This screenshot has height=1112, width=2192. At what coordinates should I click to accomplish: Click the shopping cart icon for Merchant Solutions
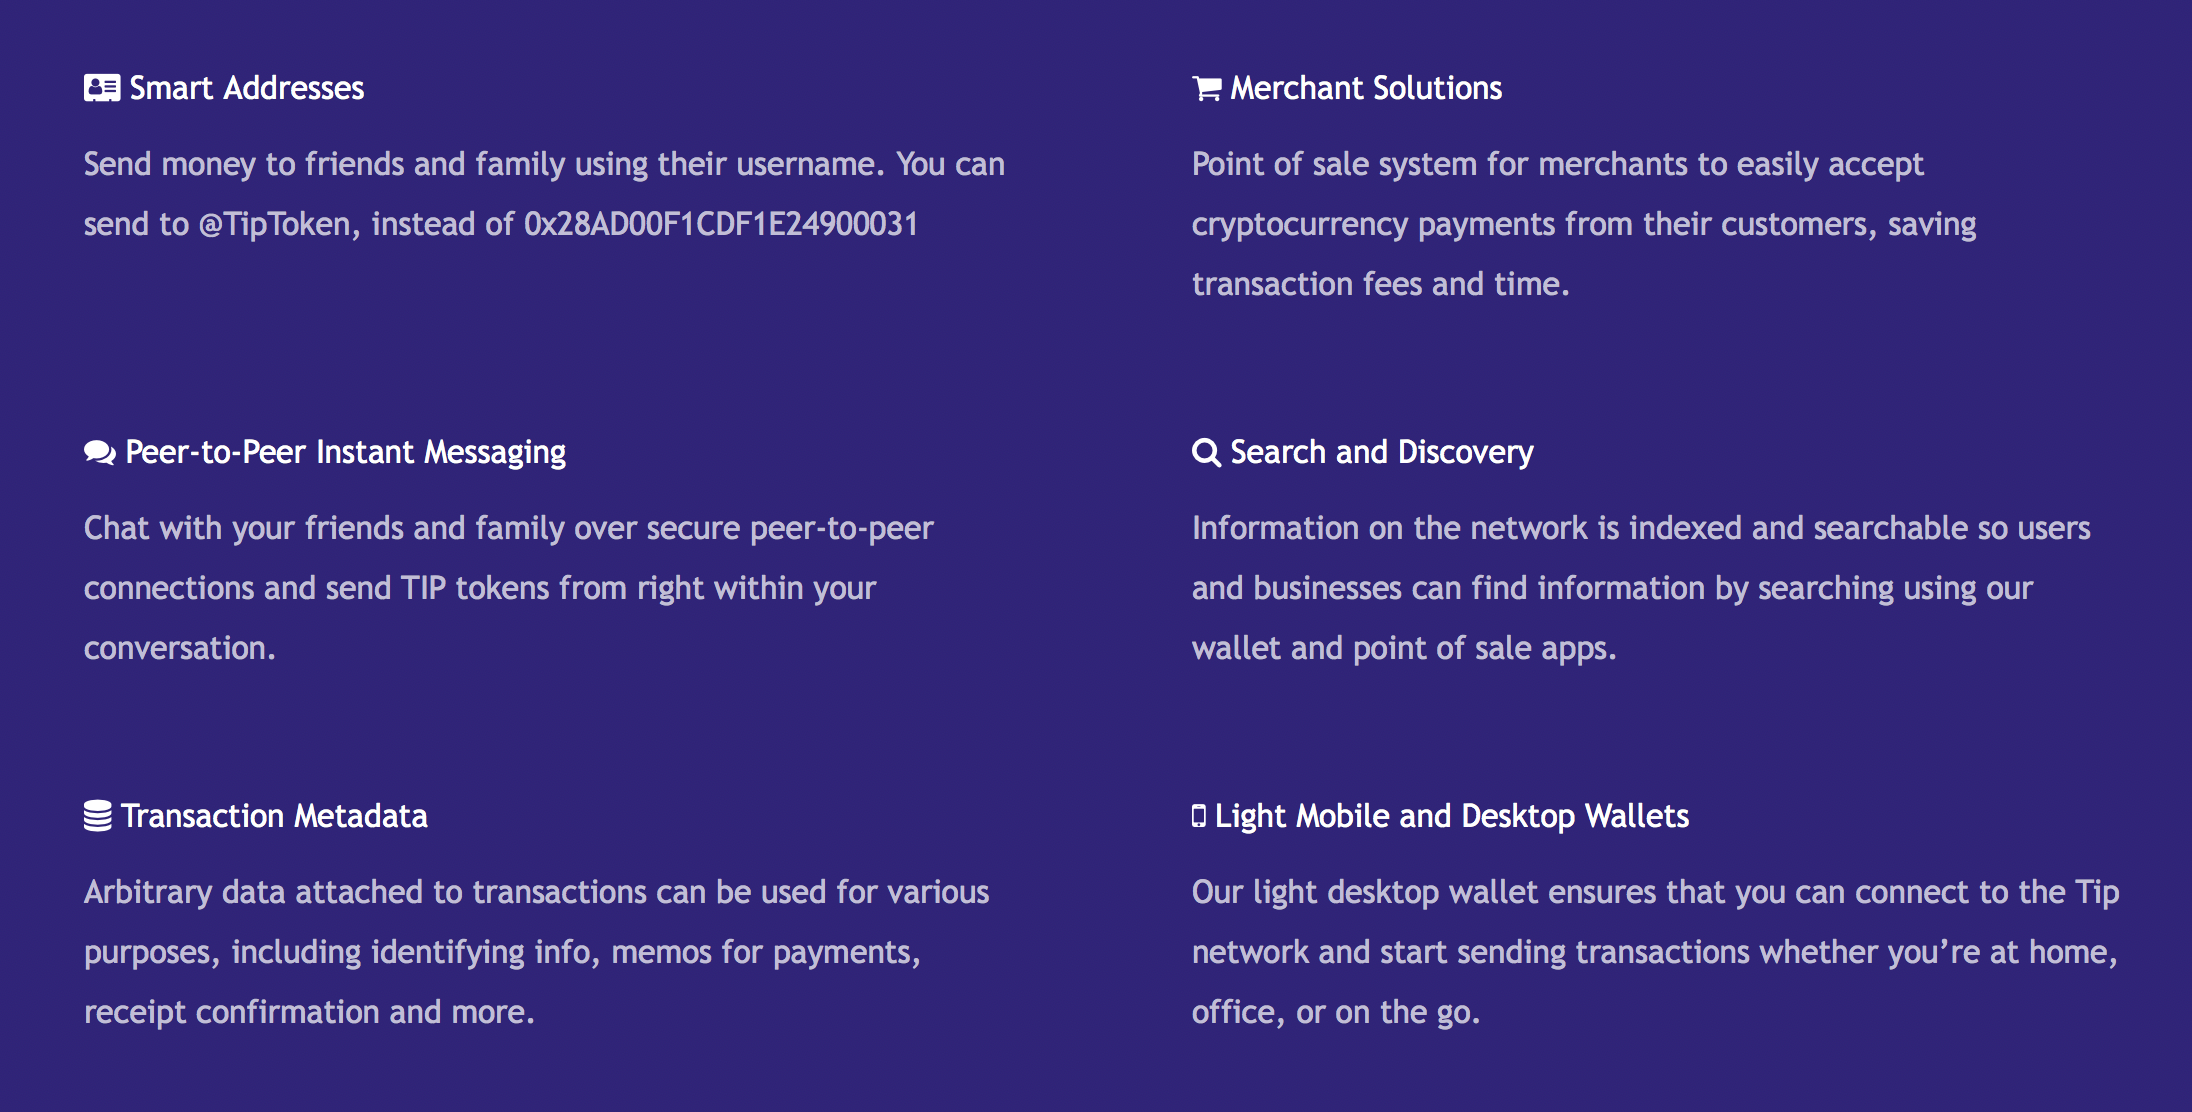pyautogui.click(x=1207, y=89)
